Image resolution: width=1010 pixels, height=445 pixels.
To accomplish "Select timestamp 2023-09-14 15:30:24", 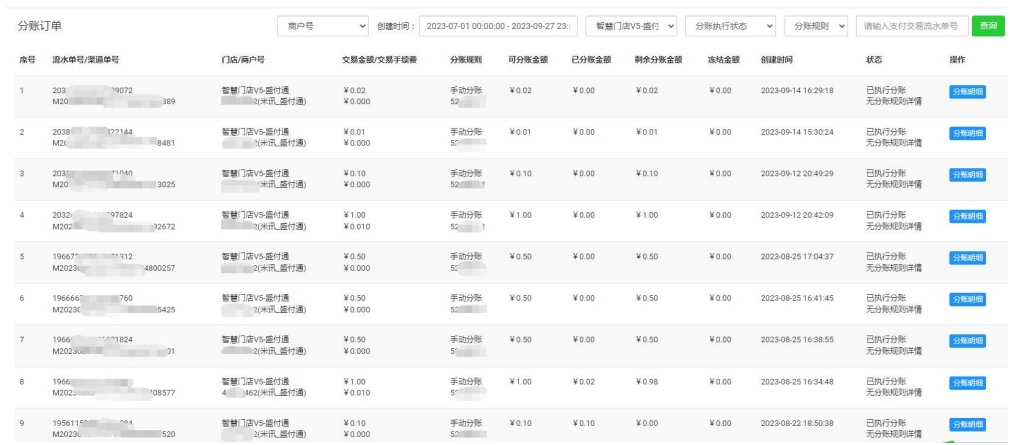I will click(x=797, y=132).
